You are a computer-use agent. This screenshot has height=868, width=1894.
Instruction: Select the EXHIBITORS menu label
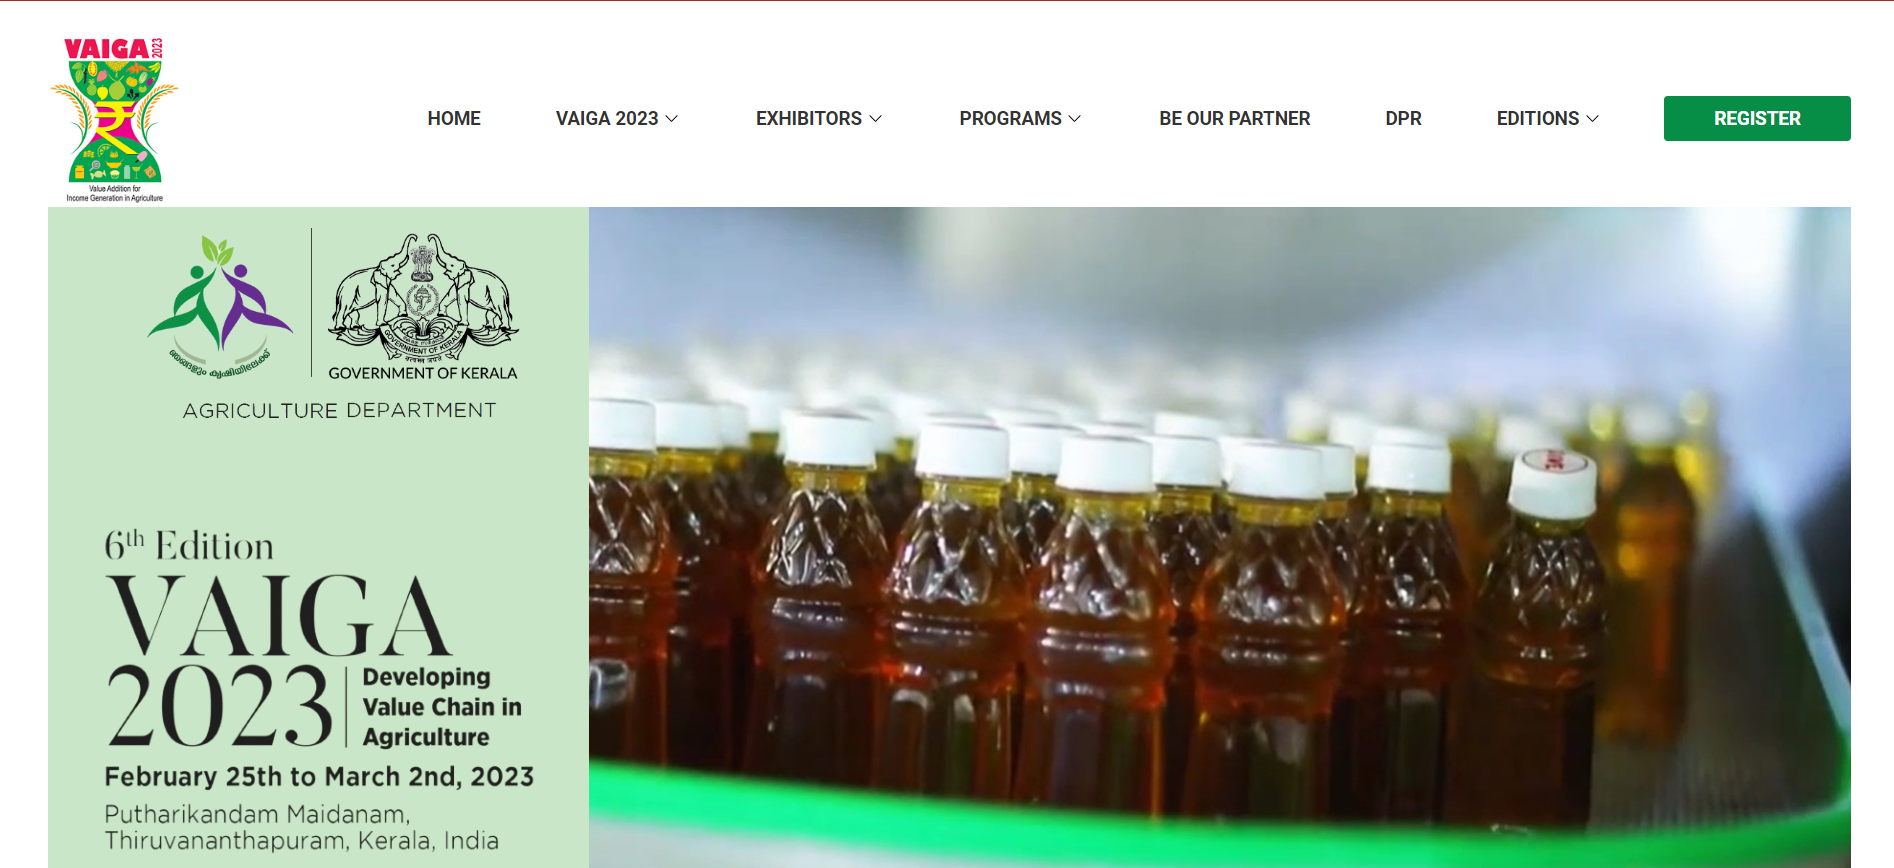809,118
